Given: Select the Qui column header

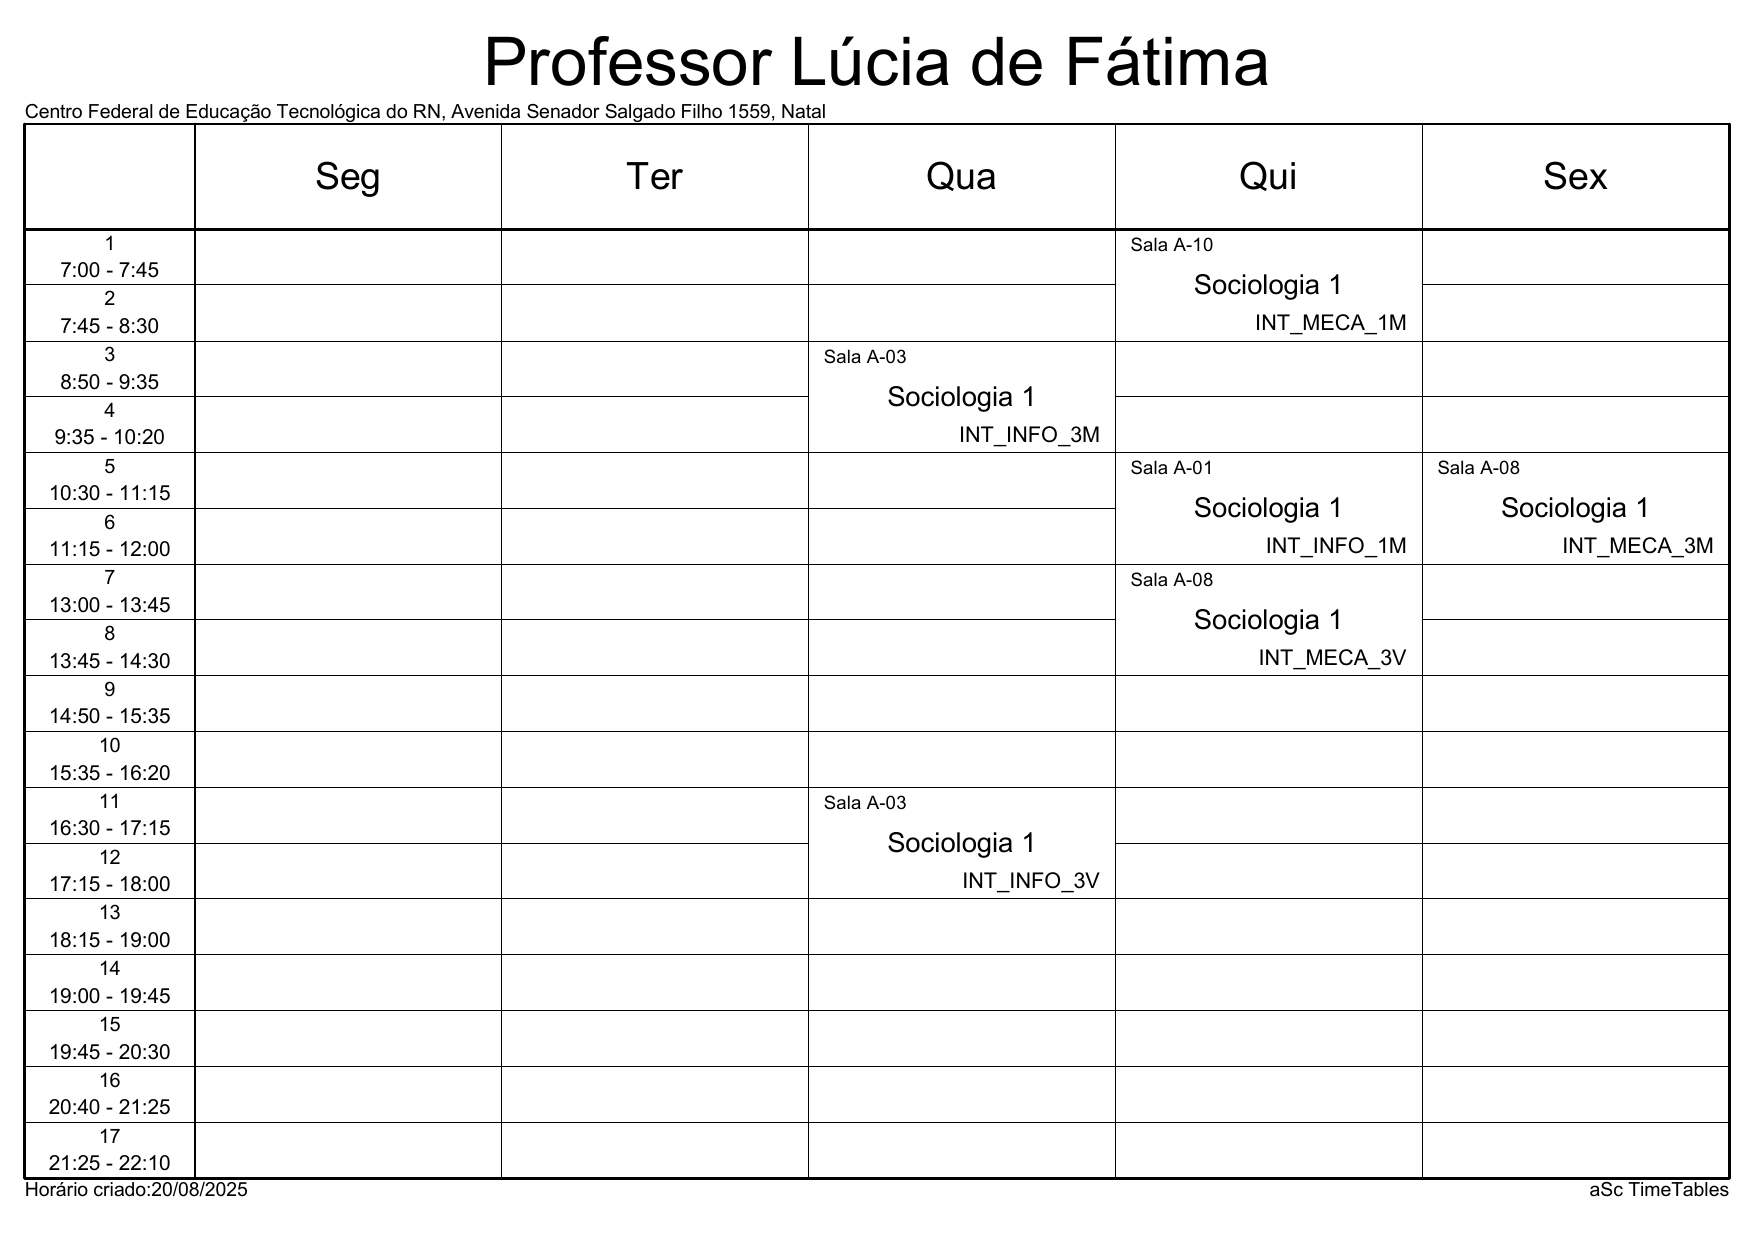Looking at the screenshot, I should tap(1268, 177).
